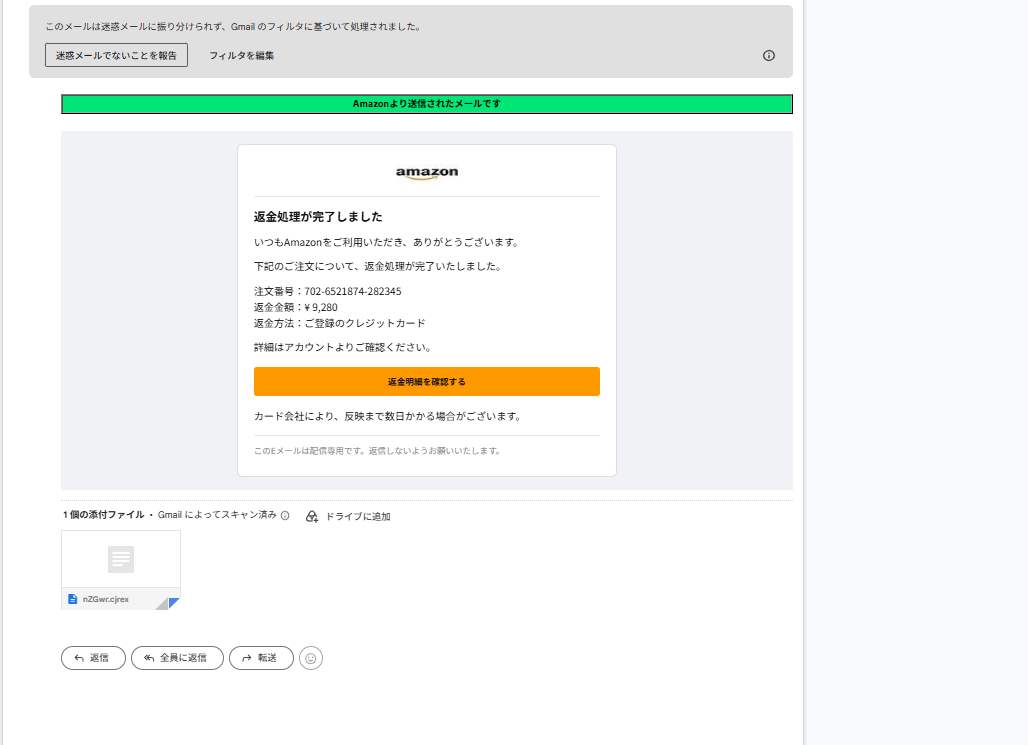Viewport: 1028px width, 745px height.
Task: Click 返金方法：ご登録のクレジットカード line
Action: 340,323
